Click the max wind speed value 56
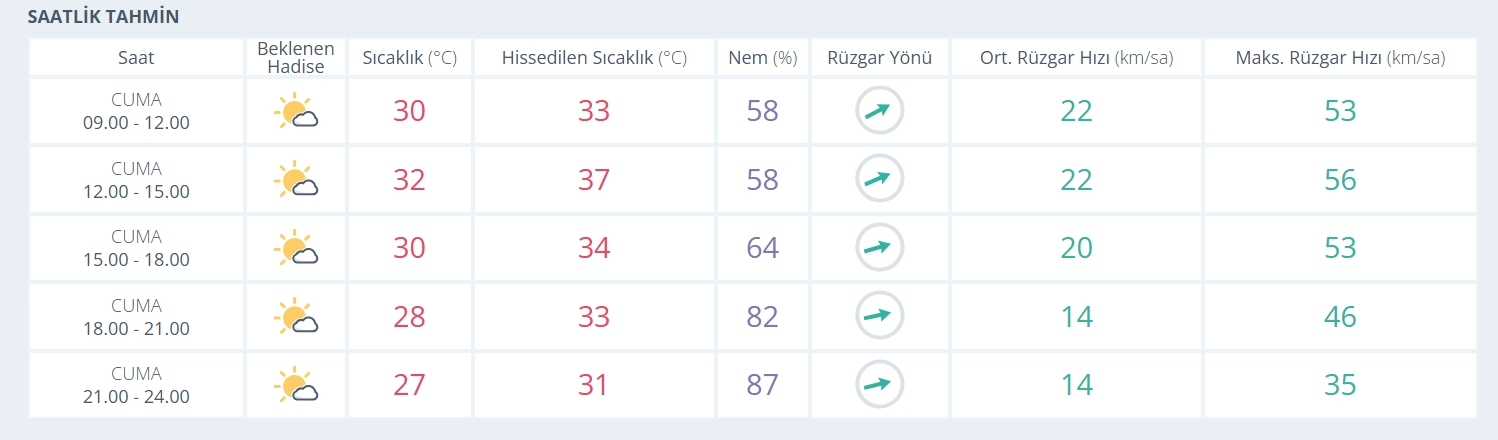The width and height of the screenshot is (1498, 440). click(1340, 180)
